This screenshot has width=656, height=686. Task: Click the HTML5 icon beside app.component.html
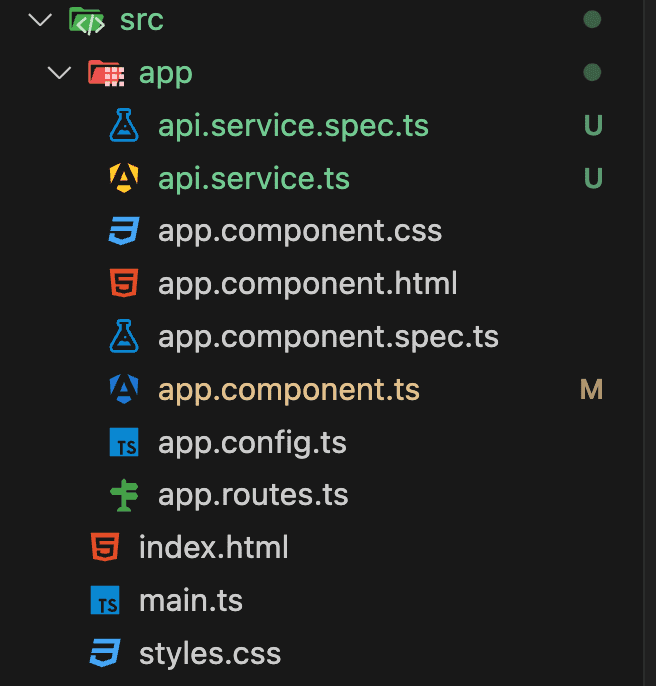click(123, 285)
